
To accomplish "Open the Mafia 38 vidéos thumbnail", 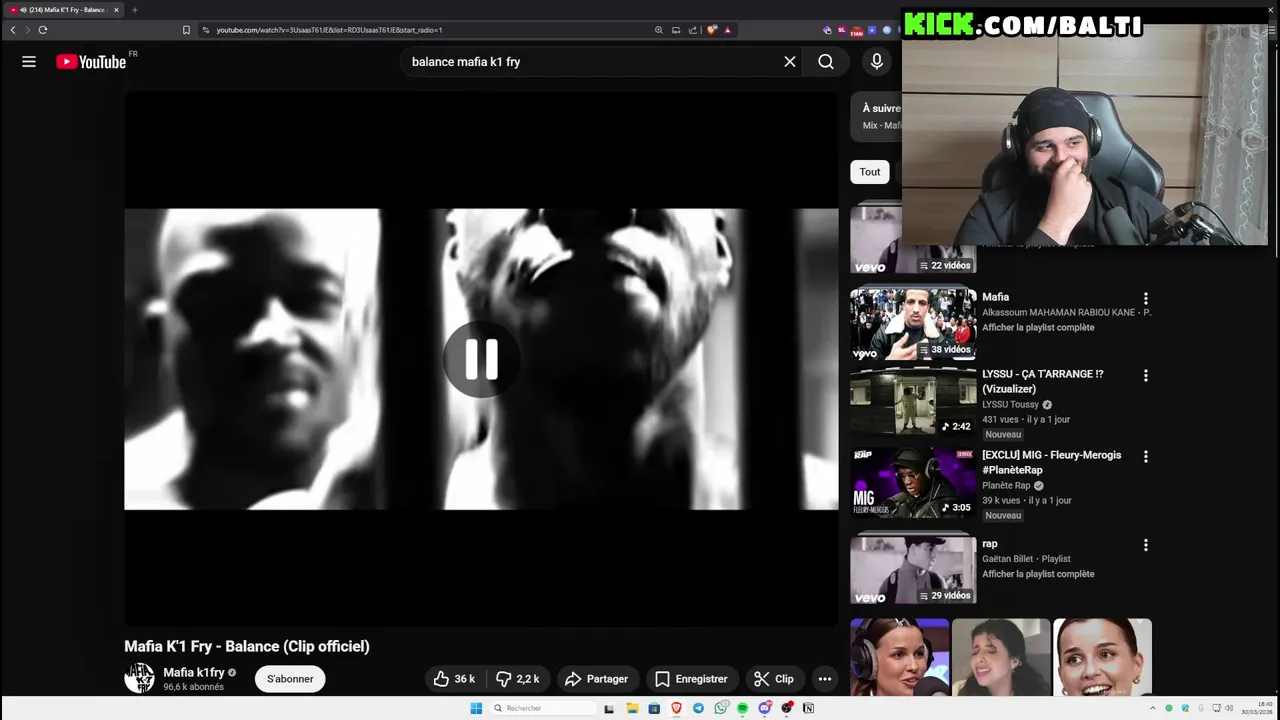I will click(x=913, y=323).
